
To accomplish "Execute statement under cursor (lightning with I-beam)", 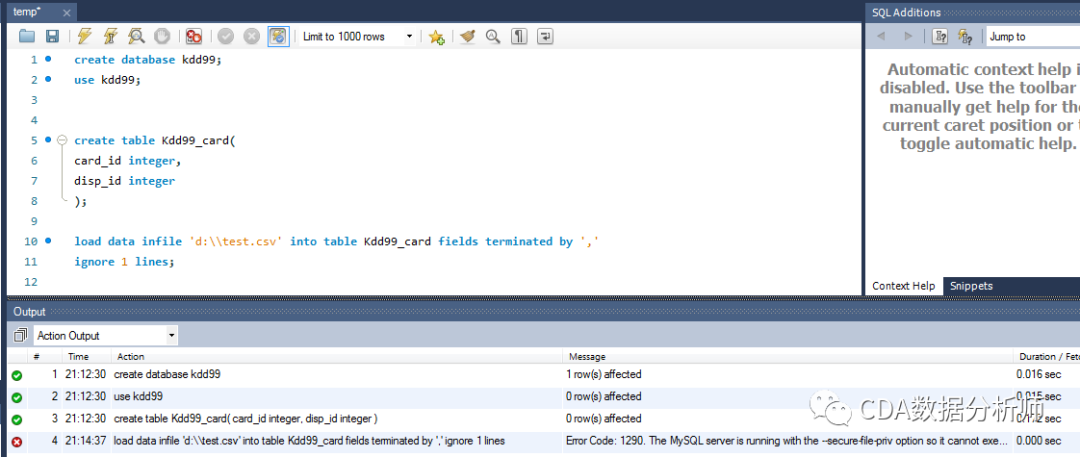I will [x=110, y=37].
